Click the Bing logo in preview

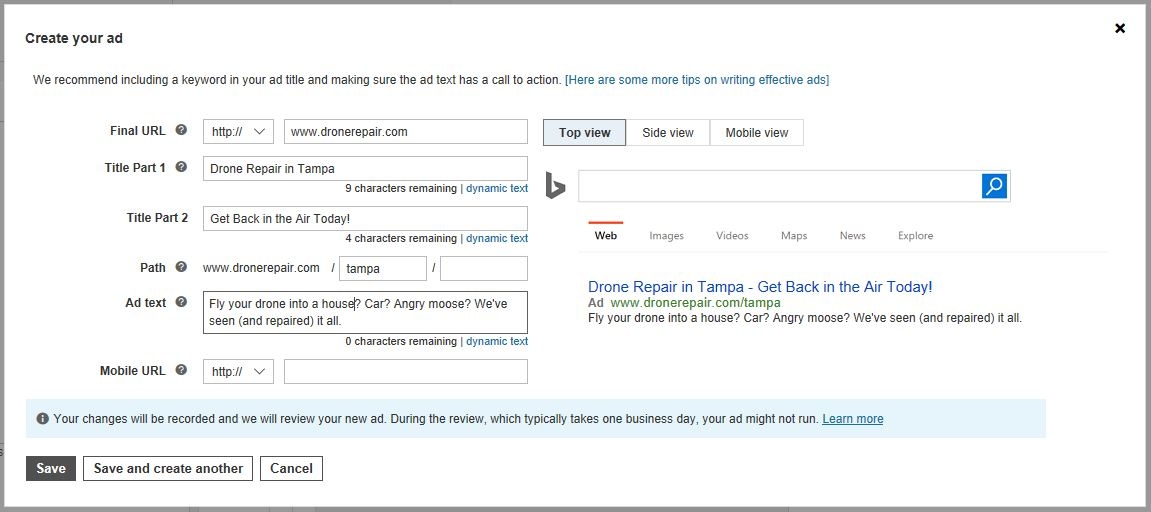click(x=555, y=185)
